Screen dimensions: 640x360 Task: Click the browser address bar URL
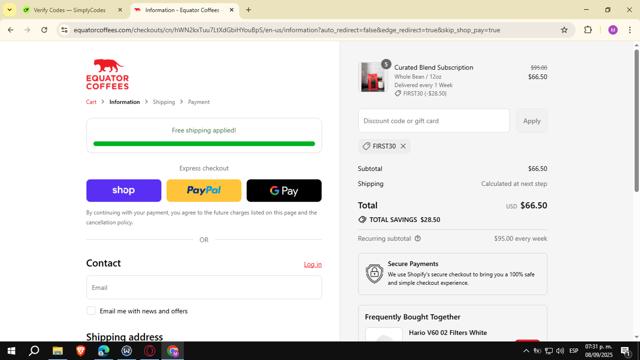[x=287, y=30]
